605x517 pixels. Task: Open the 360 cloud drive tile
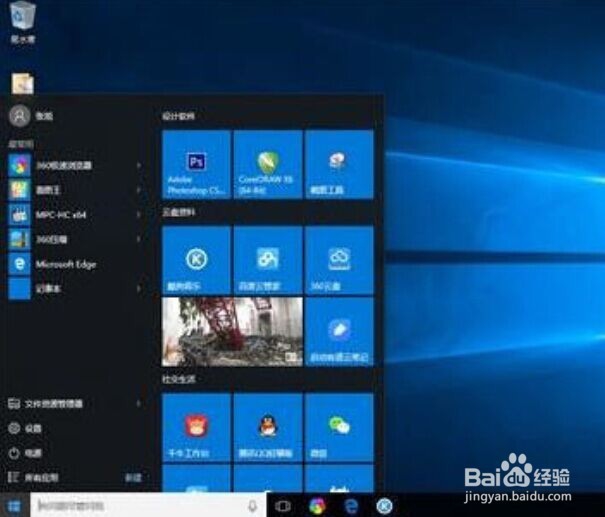(x=339, y=260)
